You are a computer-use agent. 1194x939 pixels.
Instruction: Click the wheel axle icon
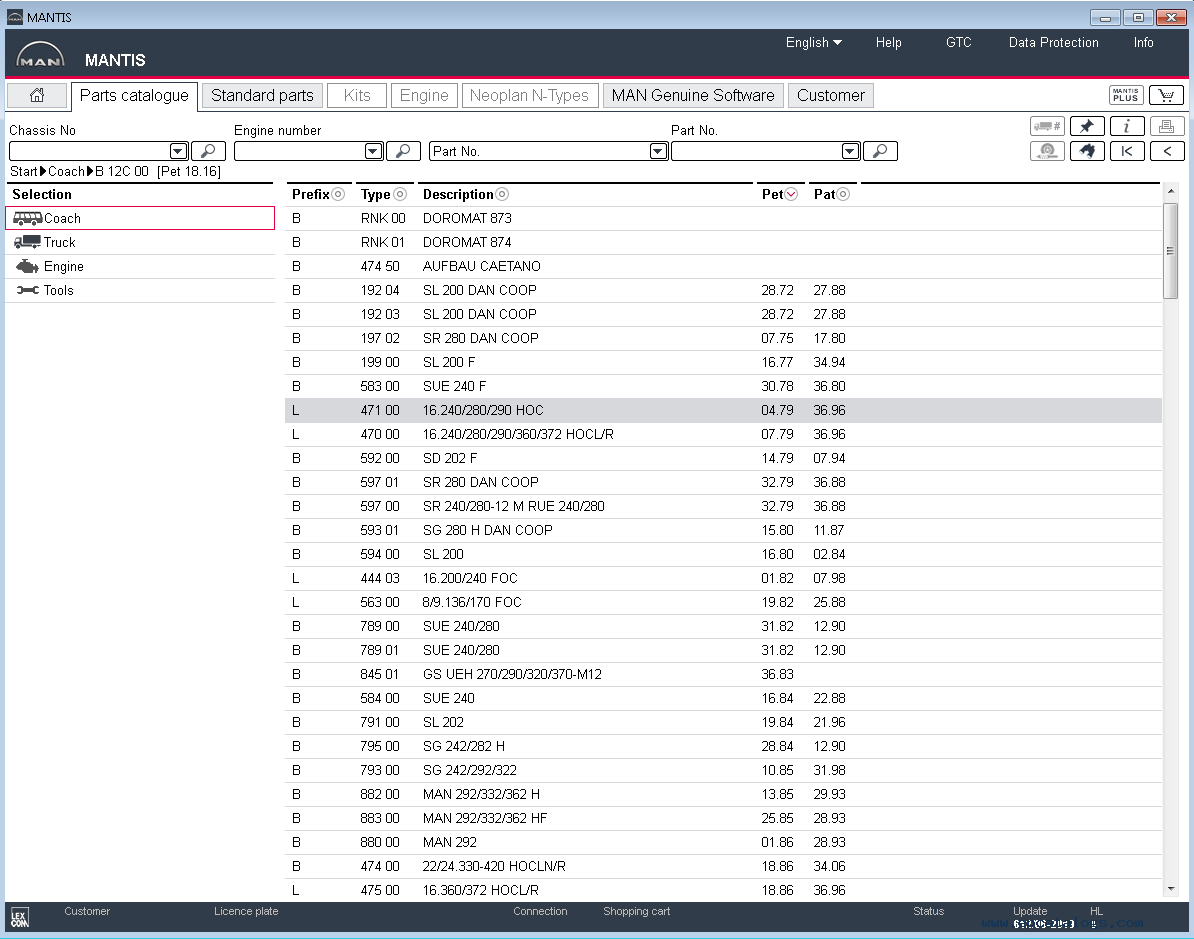(1047, 151)
